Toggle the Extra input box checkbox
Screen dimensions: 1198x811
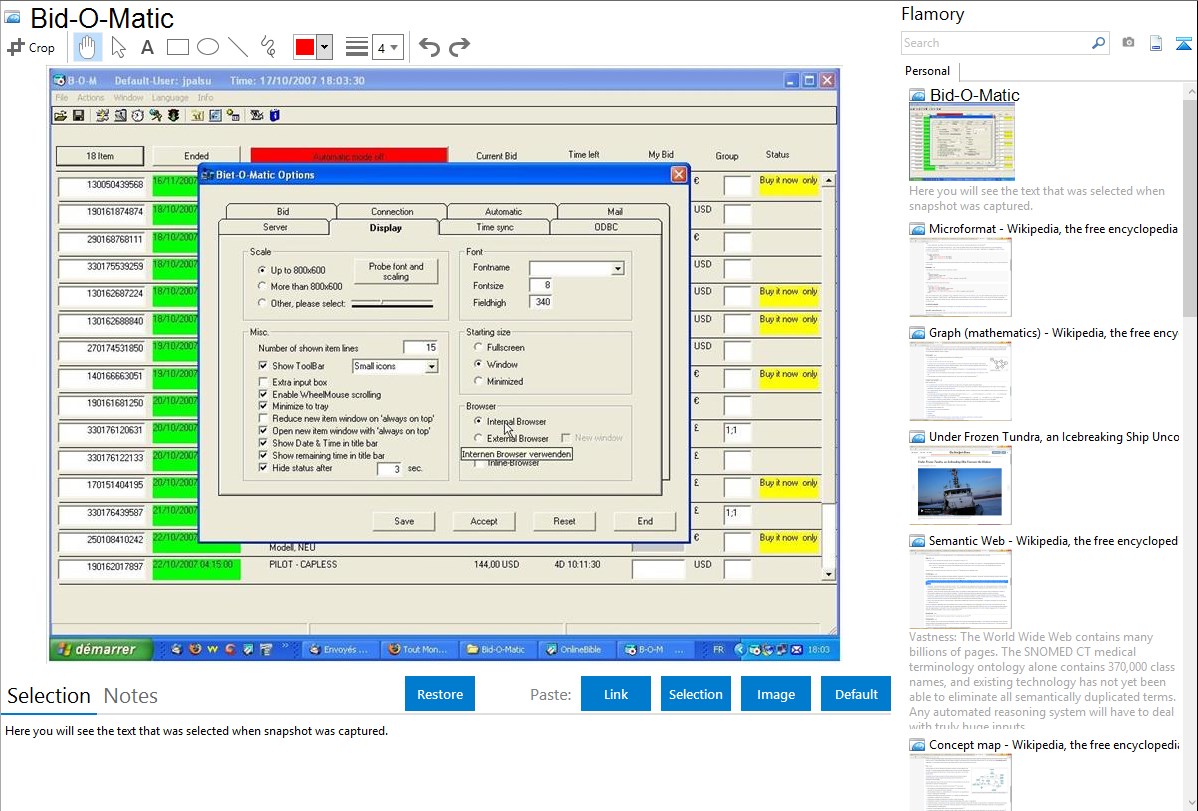[263, 382]
